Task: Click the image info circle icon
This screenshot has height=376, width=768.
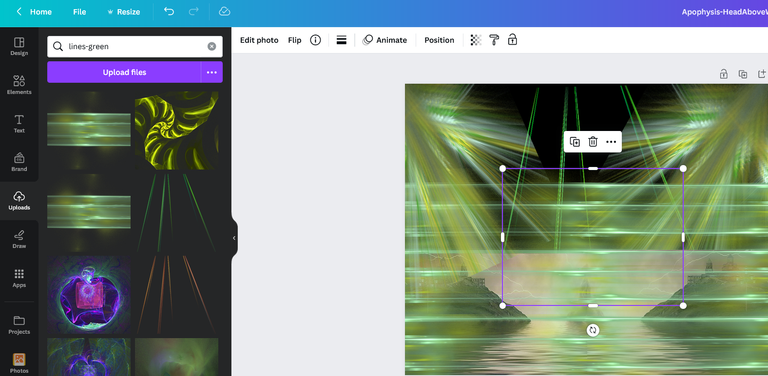Action: tap(315, 40)
